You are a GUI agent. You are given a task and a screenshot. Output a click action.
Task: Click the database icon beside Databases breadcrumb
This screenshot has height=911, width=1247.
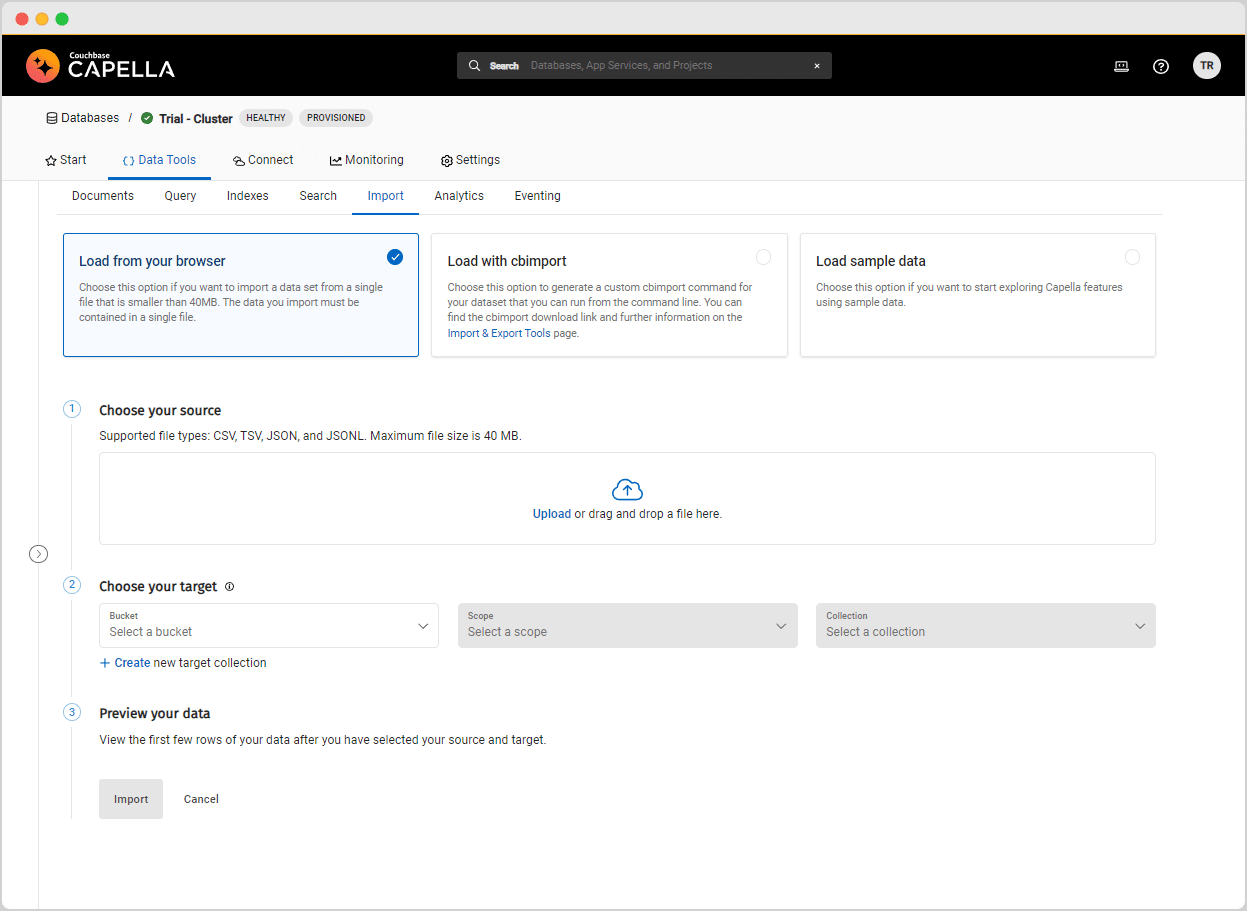50,117
